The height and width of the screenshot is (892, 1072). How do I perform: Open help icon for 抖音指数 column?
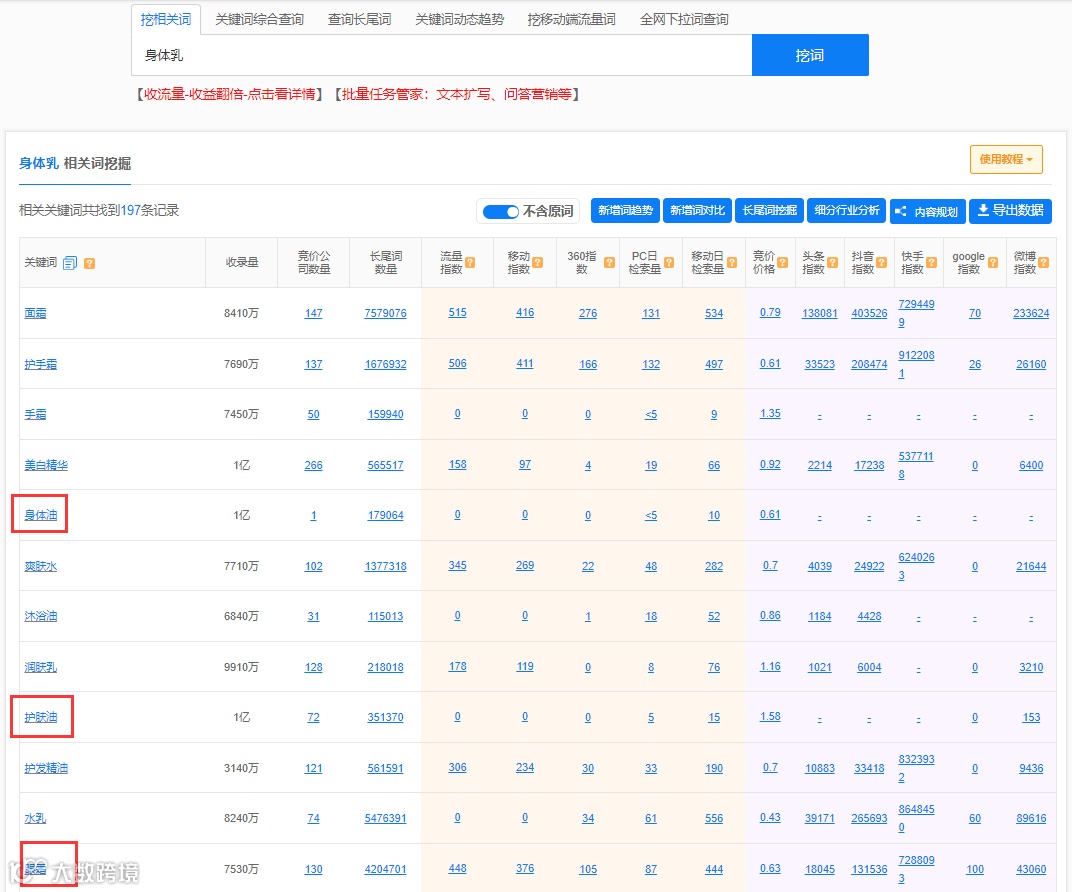point(882,262)
